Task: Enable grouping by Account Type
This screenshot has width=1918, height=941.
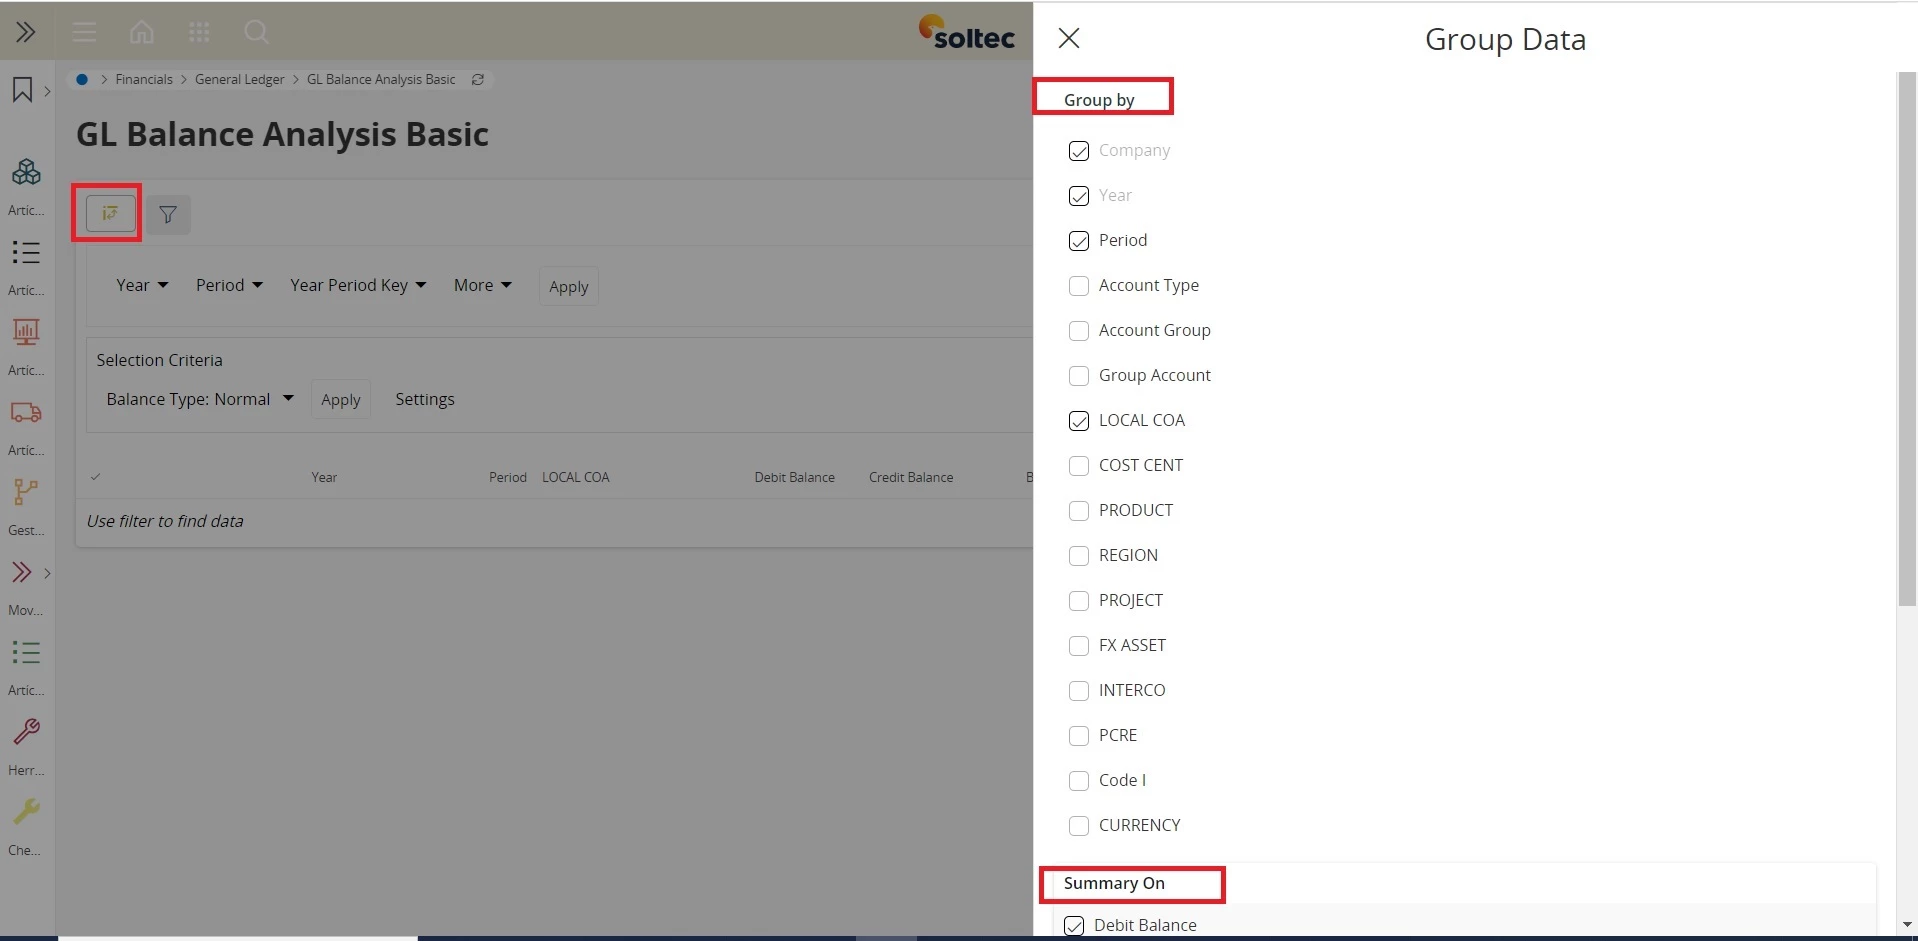Action: (1079, 286)
